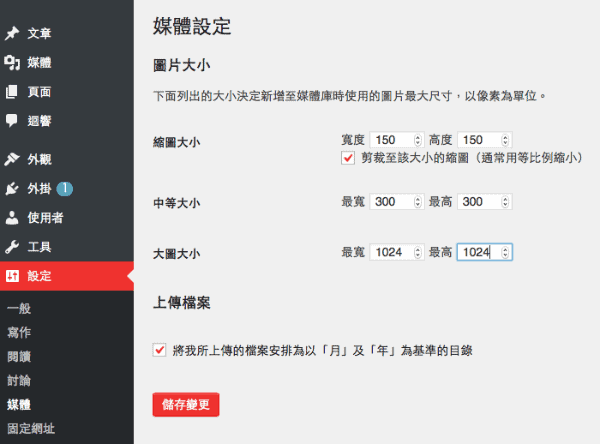This screenshot has height=444, width=600.
Task: Select the highlighted 設定 menu
Action: [x=67, y=276]
